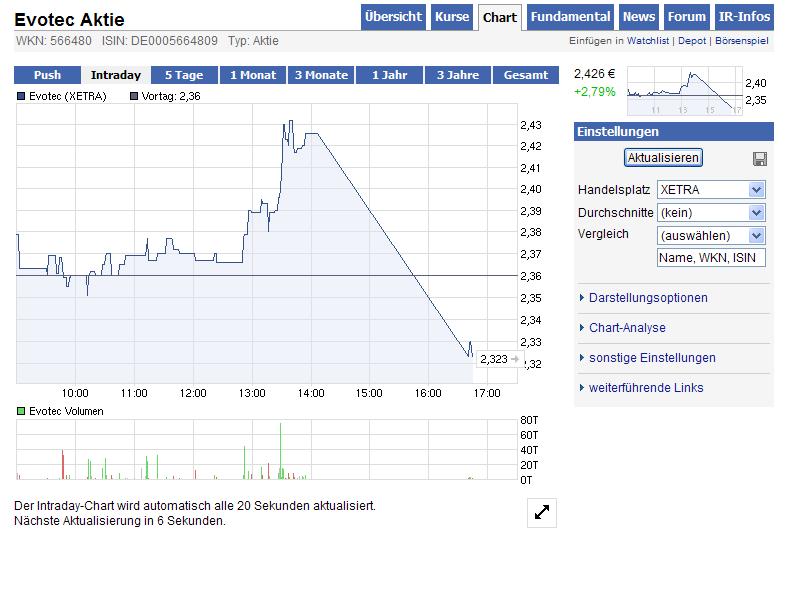Click the Börsenspiel link
Image resolution: width=800 pixels, height=600 pixels.
point(741,41)
